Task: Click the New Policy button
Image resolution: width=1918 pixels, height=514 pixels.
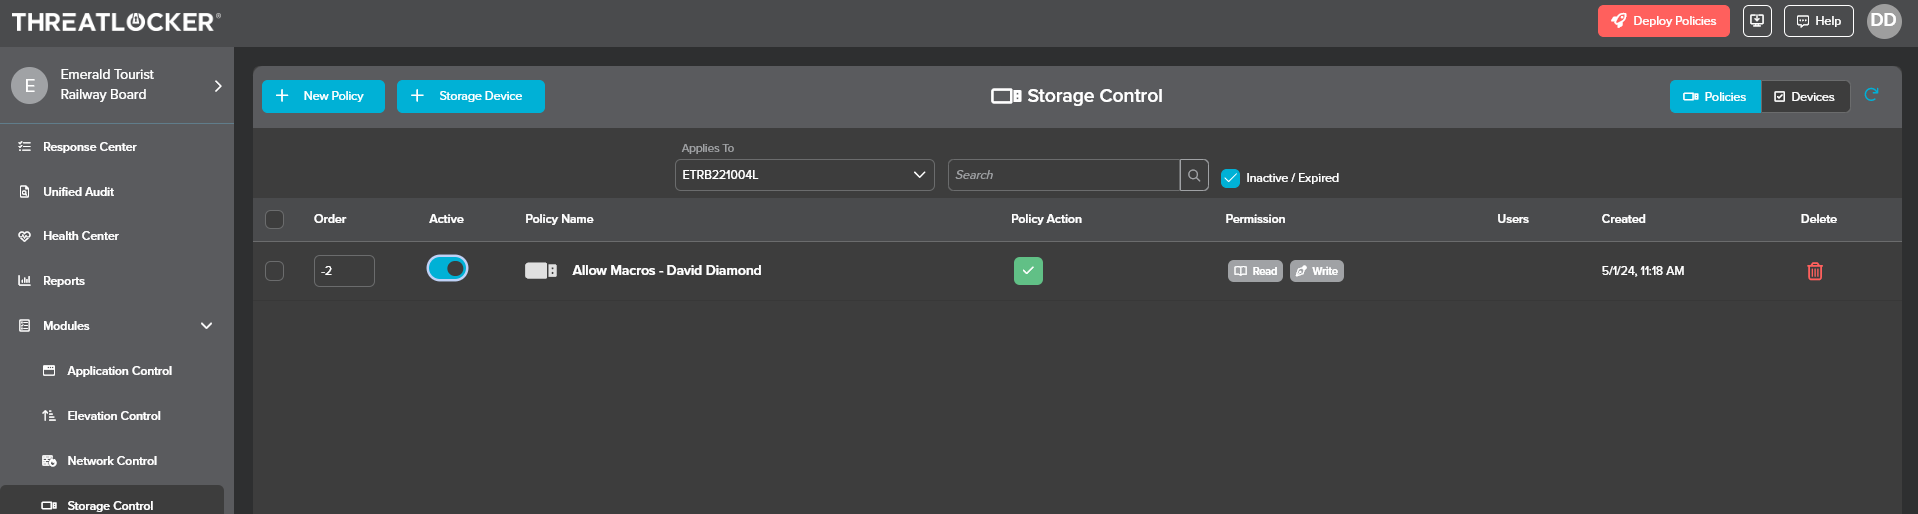Action: click(323, 96)
